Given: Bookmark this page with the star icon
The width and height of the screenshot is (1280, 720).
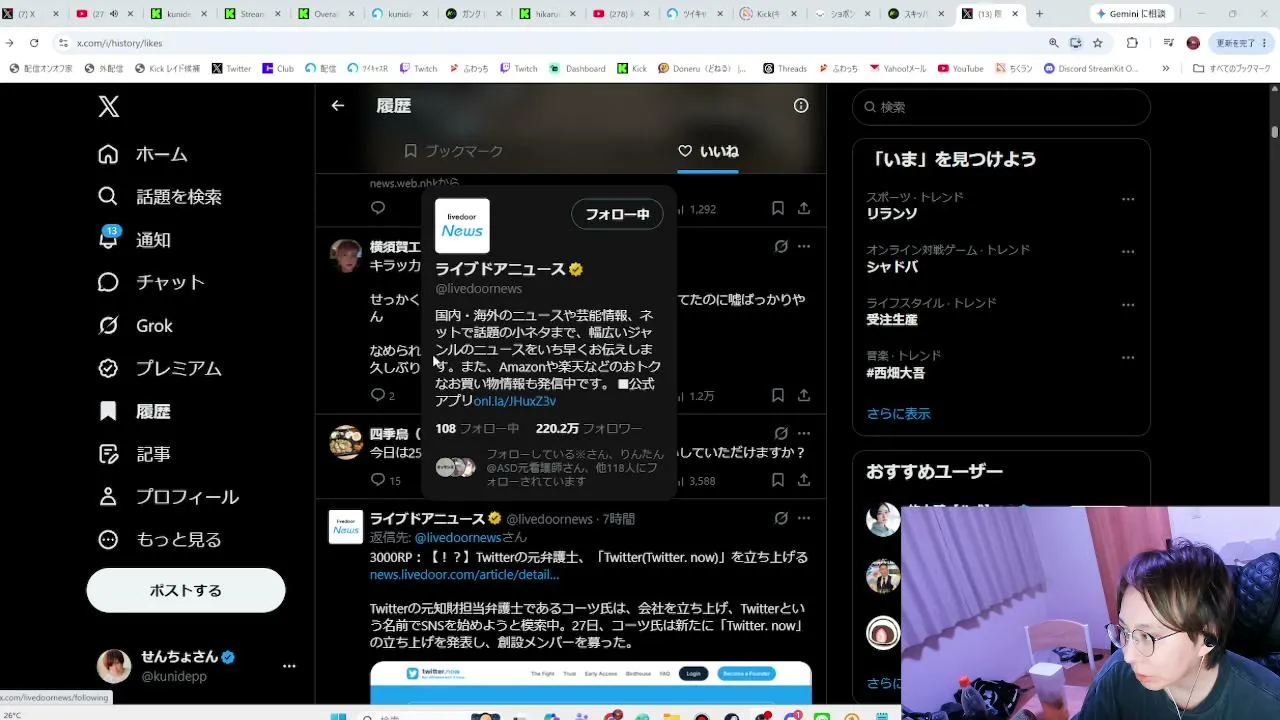Looking at the screenshot, I should [1097, 43].
